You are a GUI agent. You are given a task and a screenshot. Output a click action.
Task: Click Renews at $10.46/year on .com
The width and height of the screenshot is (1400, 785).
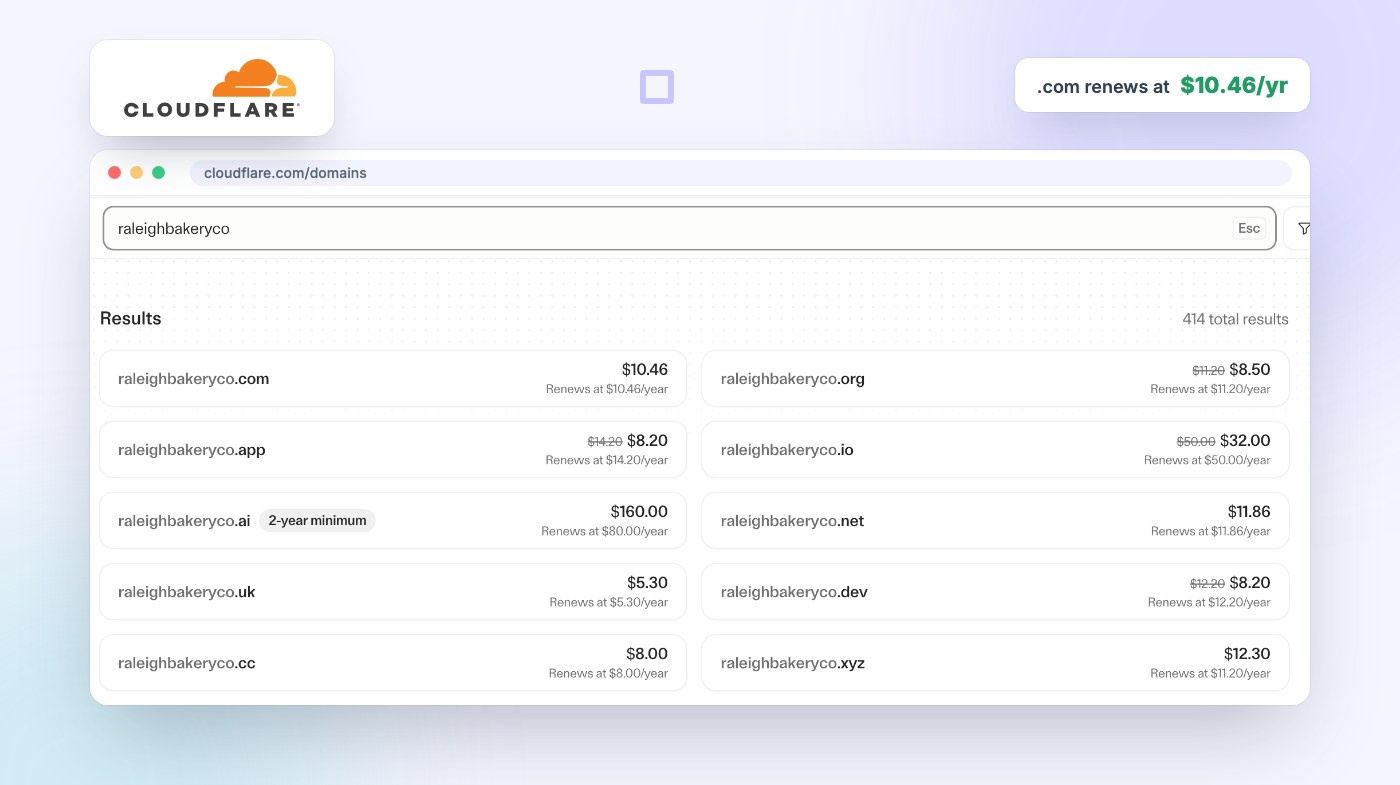click(x=606, y=390)
